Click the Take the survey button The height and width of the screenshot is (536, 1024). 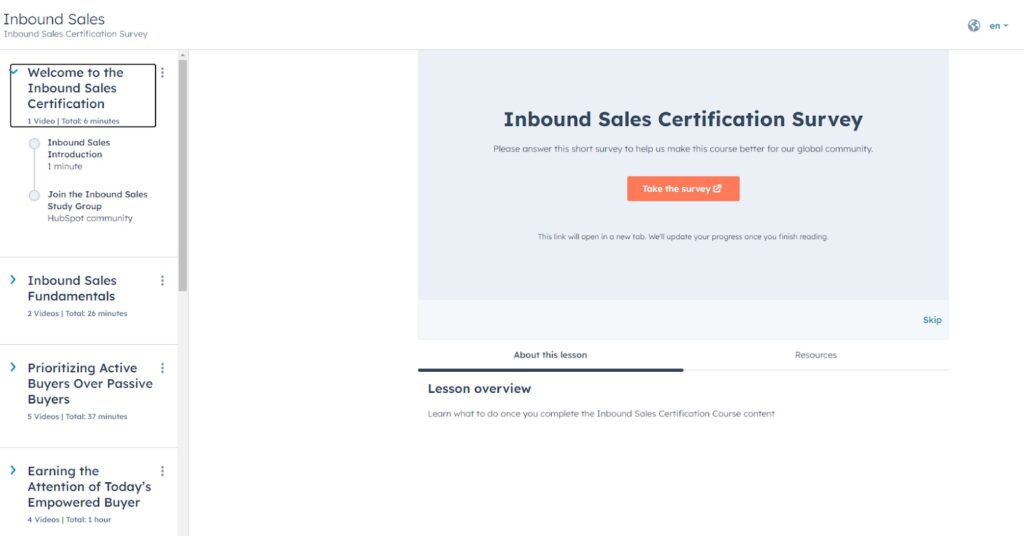[683, 189]
